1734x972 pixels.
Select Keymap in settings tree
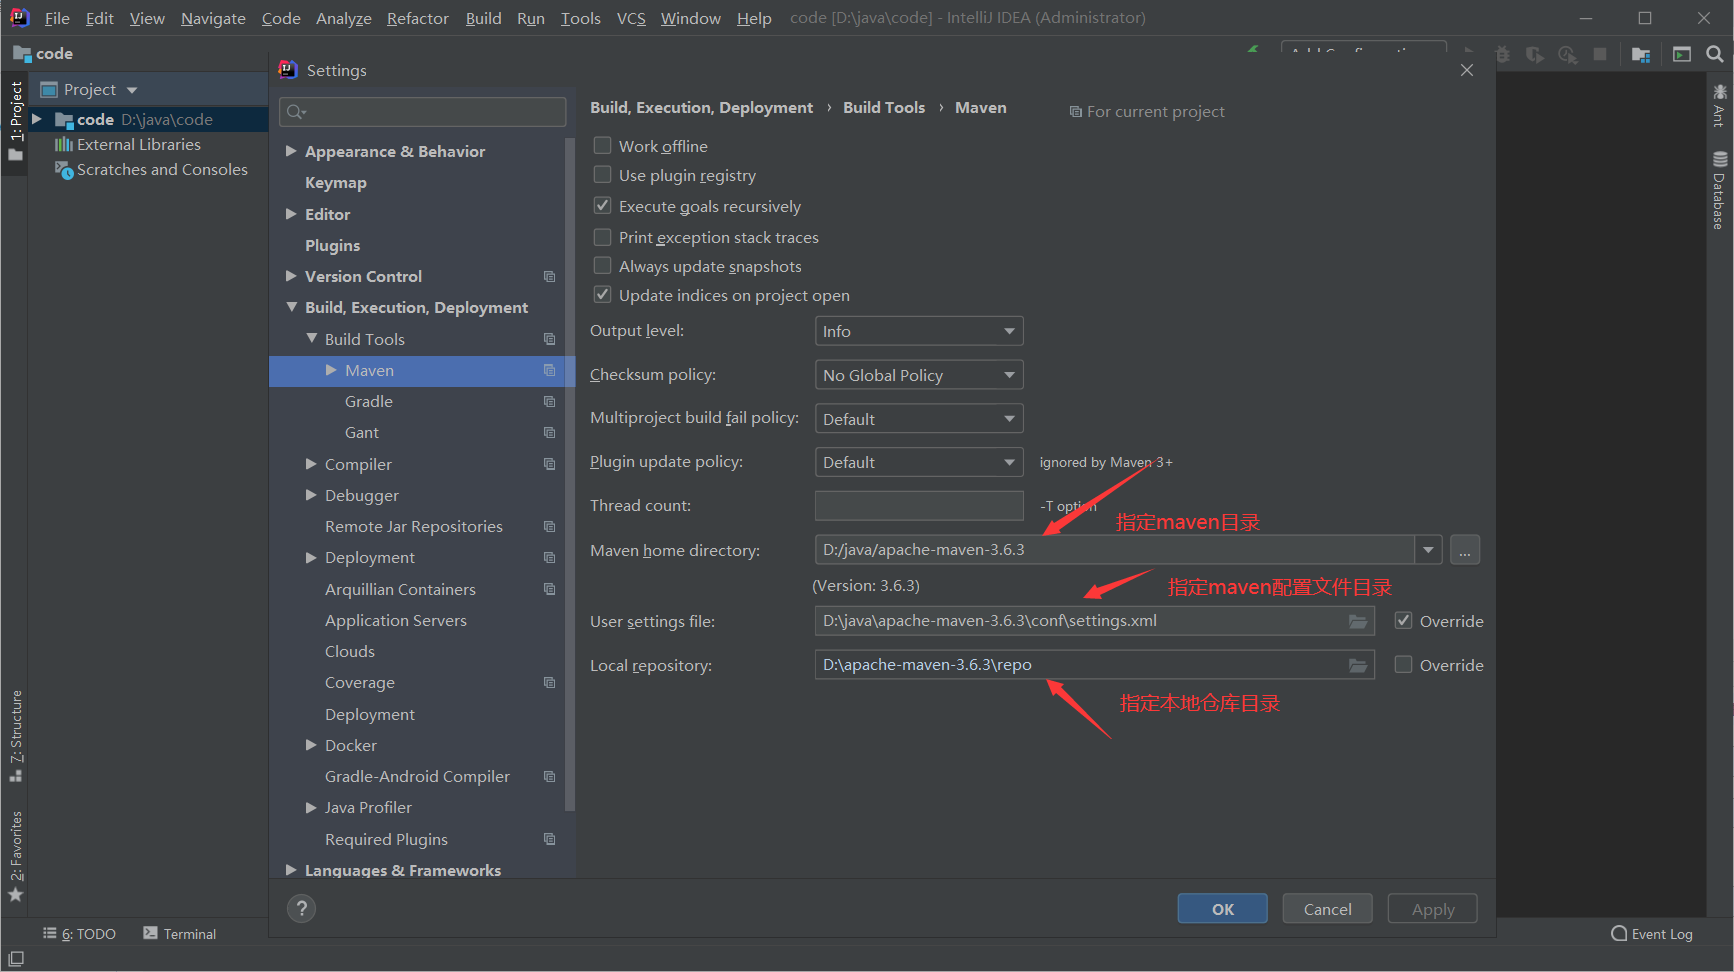pyautogui.click(x=336, y=183)
